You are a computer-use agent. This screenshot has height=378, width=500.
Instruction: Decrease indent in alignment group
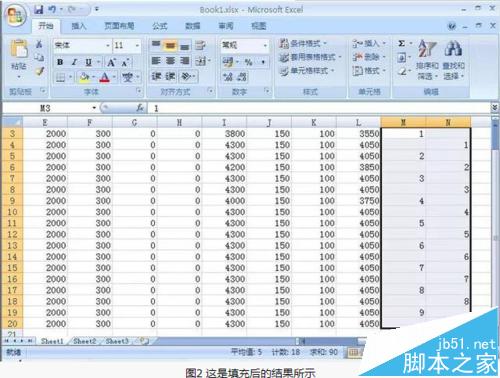pyautogui.click(x=156, y=76)
